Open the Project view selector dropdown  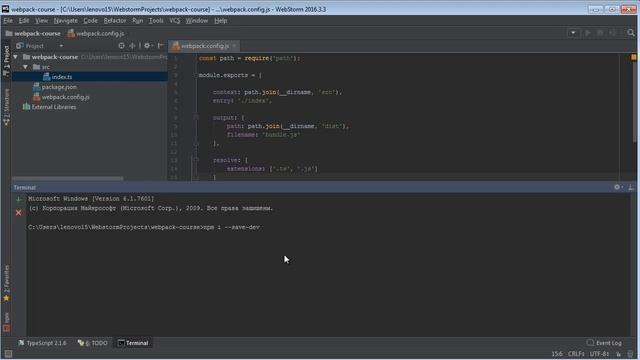pyautogui.click(x=40, y=46)
